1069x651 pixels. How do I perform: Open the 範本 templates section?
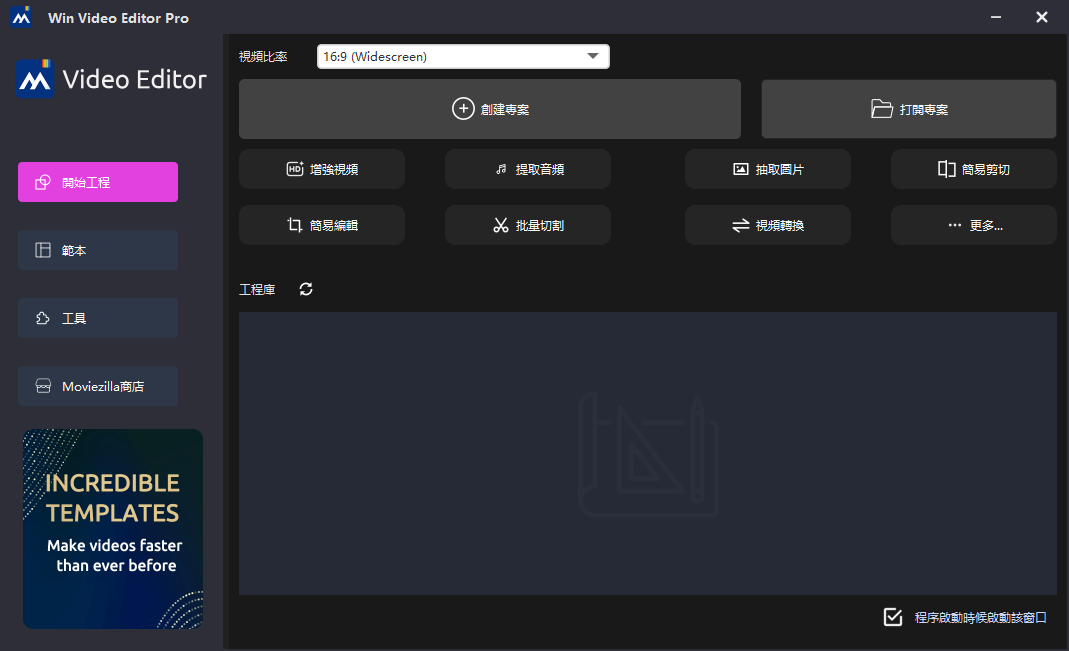pos(98,250)
